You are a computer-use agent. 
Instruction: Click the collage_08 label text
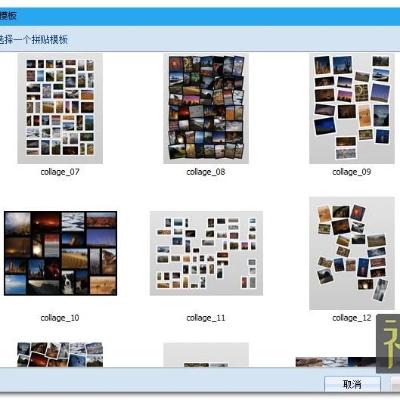click(x=206, y=172)
